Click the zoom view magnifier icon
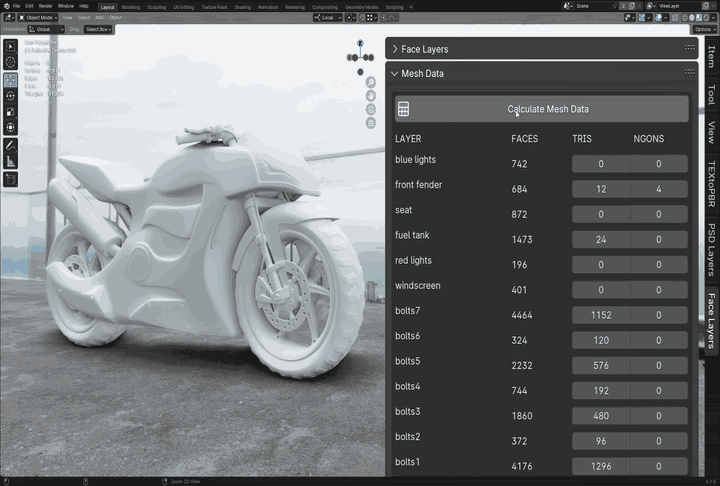The image size is (720, 486). tap(371, 83)
